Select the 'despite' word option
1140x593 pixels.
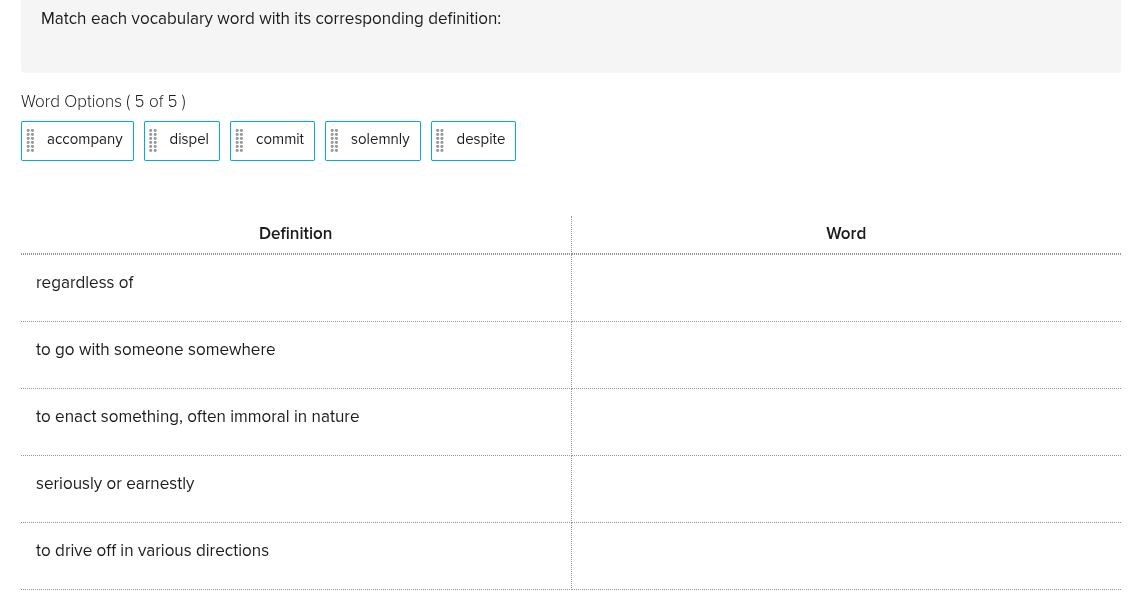(x=481, y=139)
